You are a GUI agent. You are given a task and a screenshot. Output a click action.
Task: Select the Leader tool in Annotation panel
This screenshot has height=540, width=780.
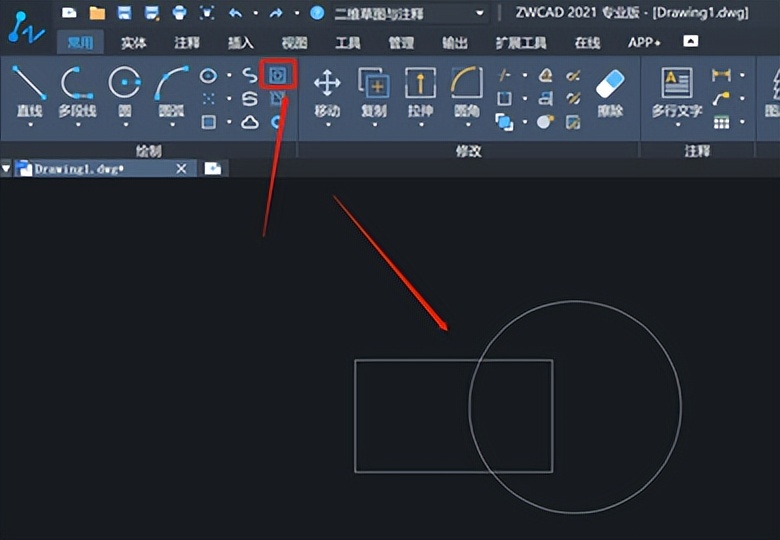tap(721, 98)
